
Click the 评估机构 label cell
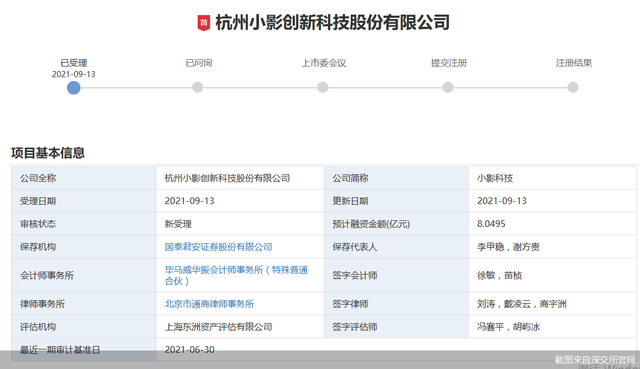[84, 327]
